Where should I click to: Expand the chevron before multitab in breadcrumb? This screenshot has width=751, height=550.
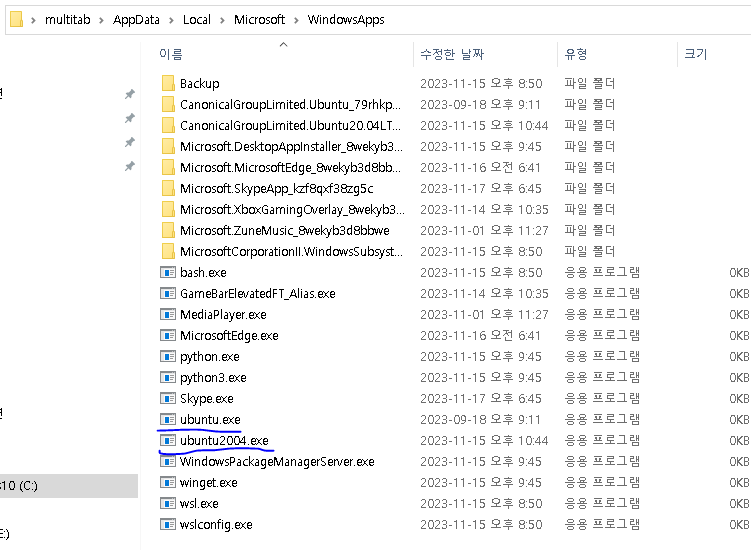pos(33,20)
